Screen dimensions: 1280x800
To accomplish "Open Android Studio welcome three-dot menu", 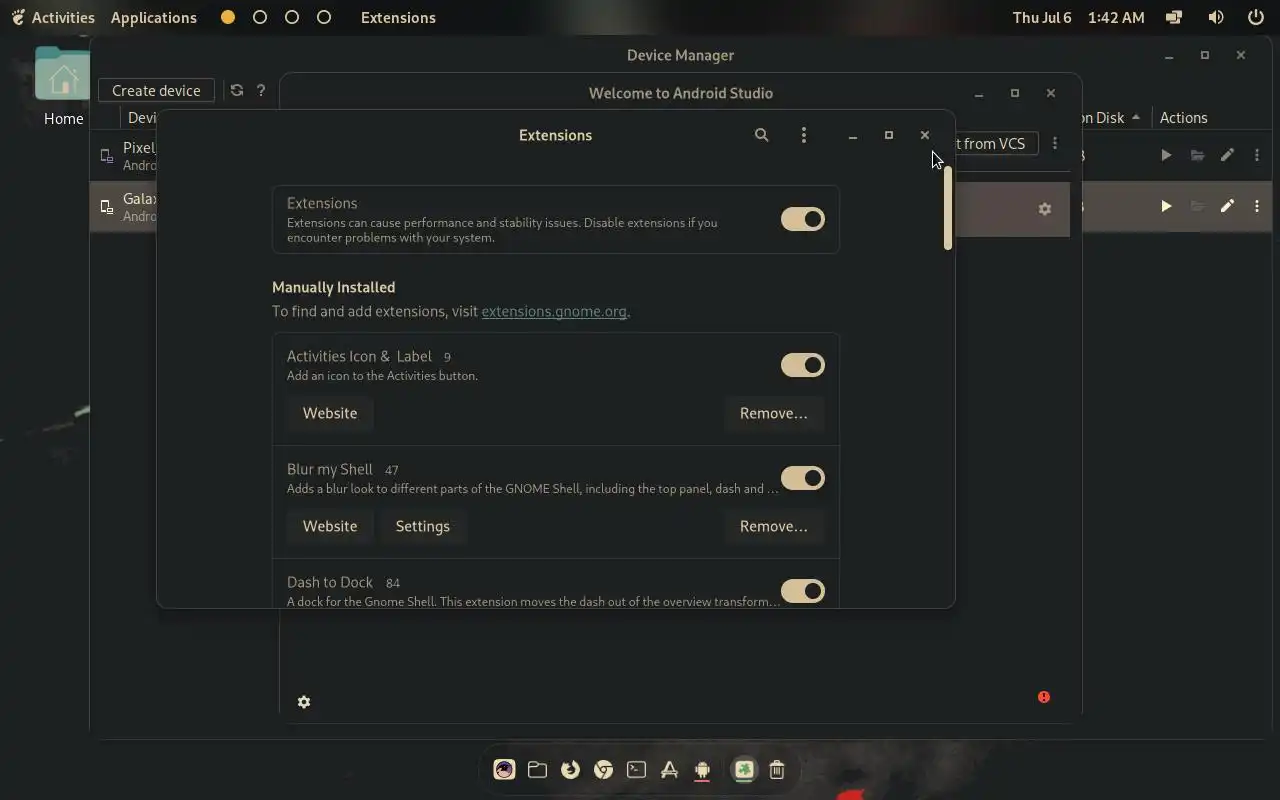I will pyautogui.click(x=1055, y=143).
